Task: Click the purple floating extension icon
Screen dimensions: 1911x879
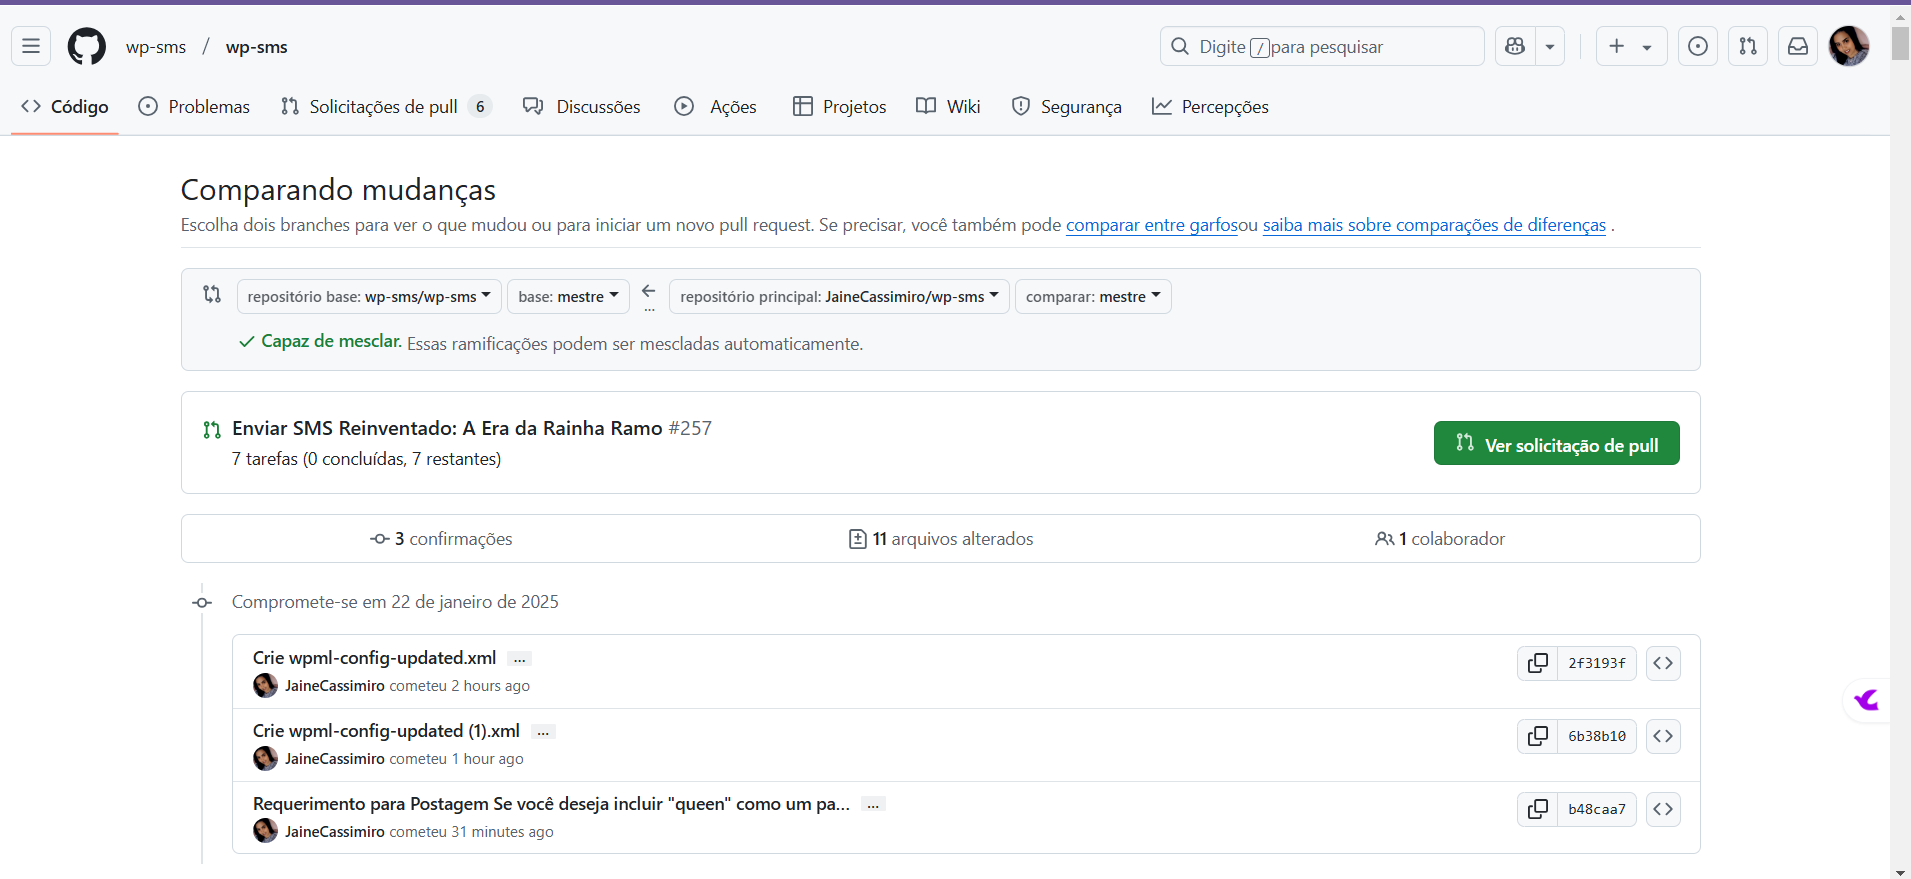Action: coord(1866,700)
